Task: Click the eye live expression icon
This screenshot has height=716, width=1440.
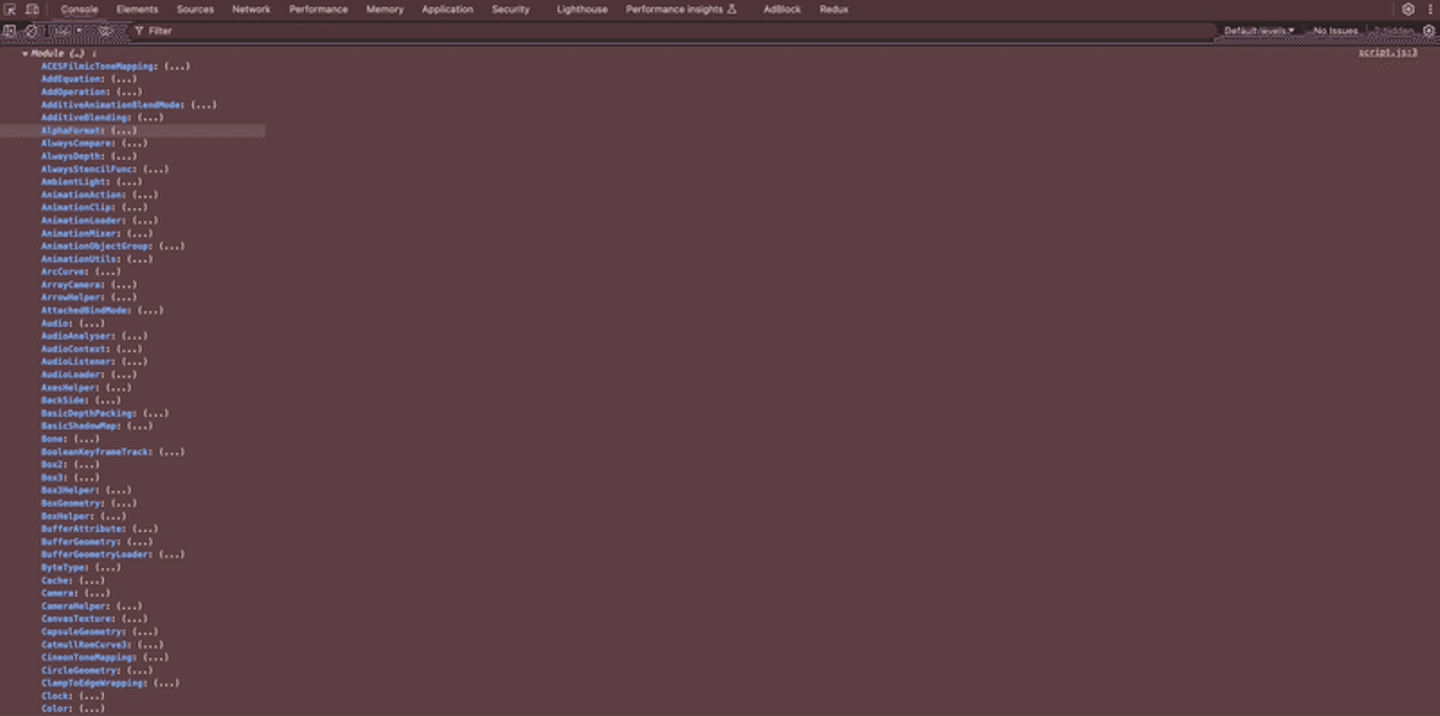Action: coord(104,31)
